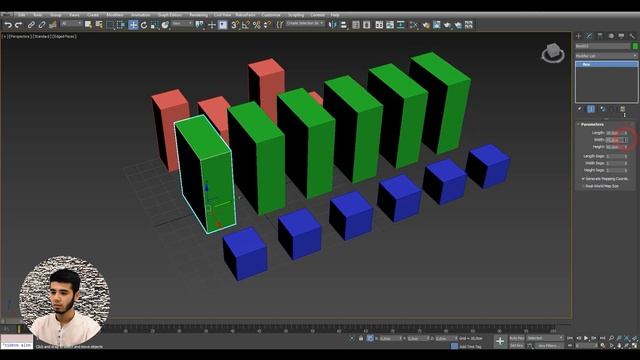
Task: Toggle the Selection Lock padlock
Action: [361, 338]
